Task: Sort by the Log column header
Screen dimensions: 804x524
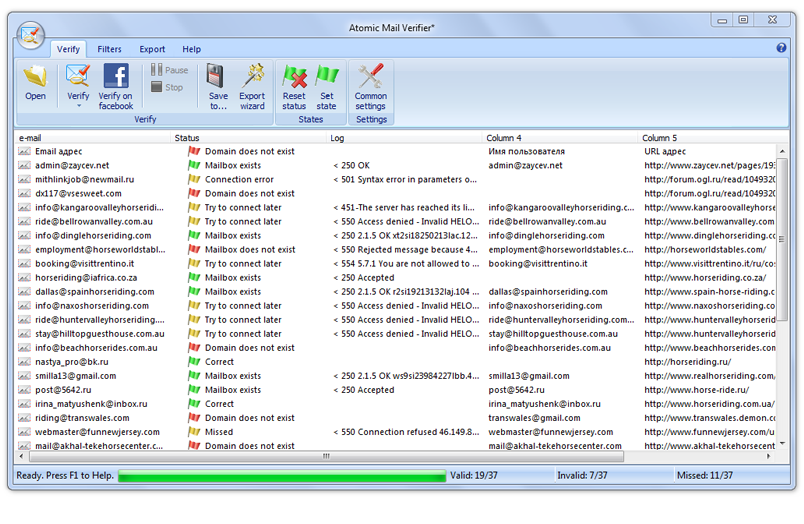Action: (x=405, y=138)
